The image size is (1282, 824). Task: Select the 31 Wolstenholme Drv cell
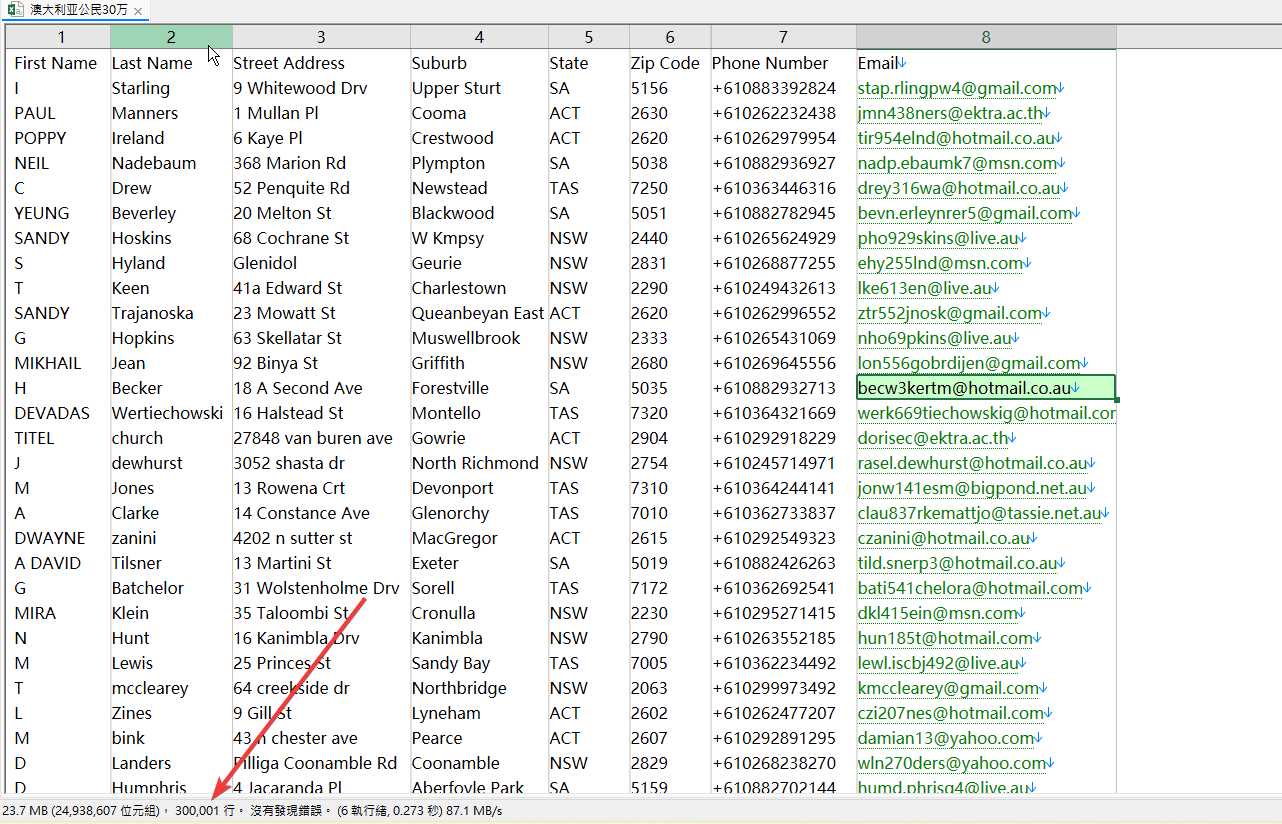[x=321, y=588]
